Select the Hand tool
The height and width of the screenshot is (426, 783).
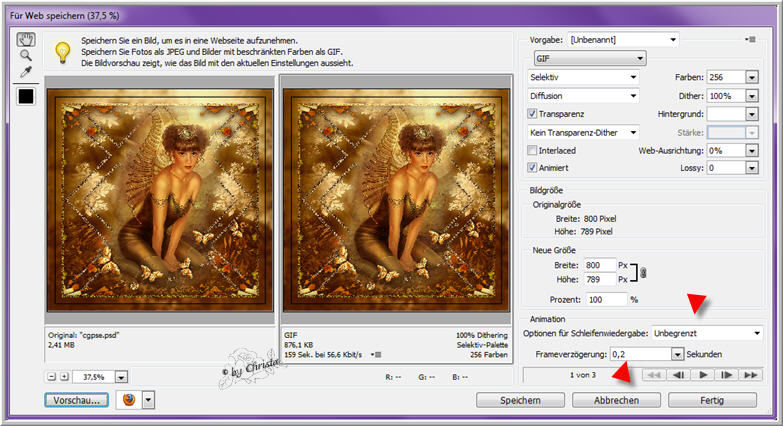25,39
